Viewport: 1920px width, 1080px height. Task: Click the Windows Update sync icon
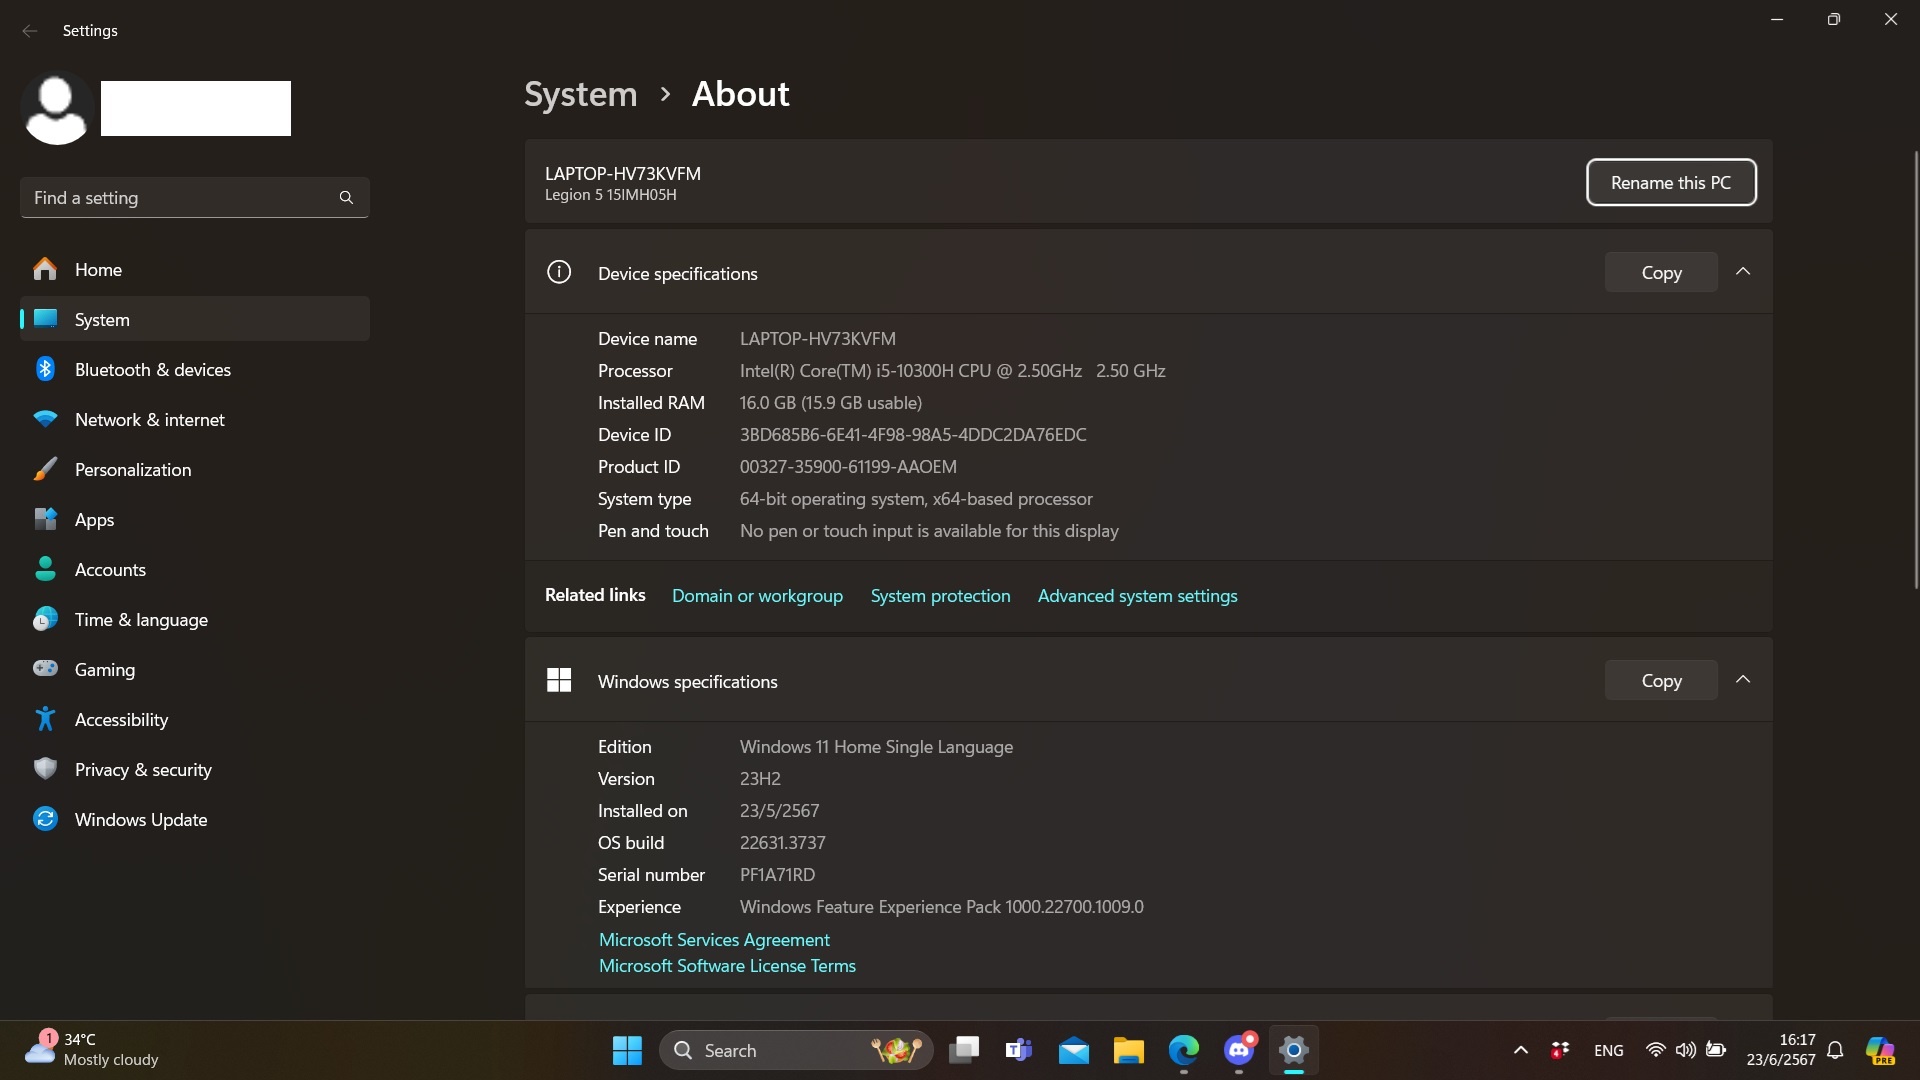tap(45, 819)
